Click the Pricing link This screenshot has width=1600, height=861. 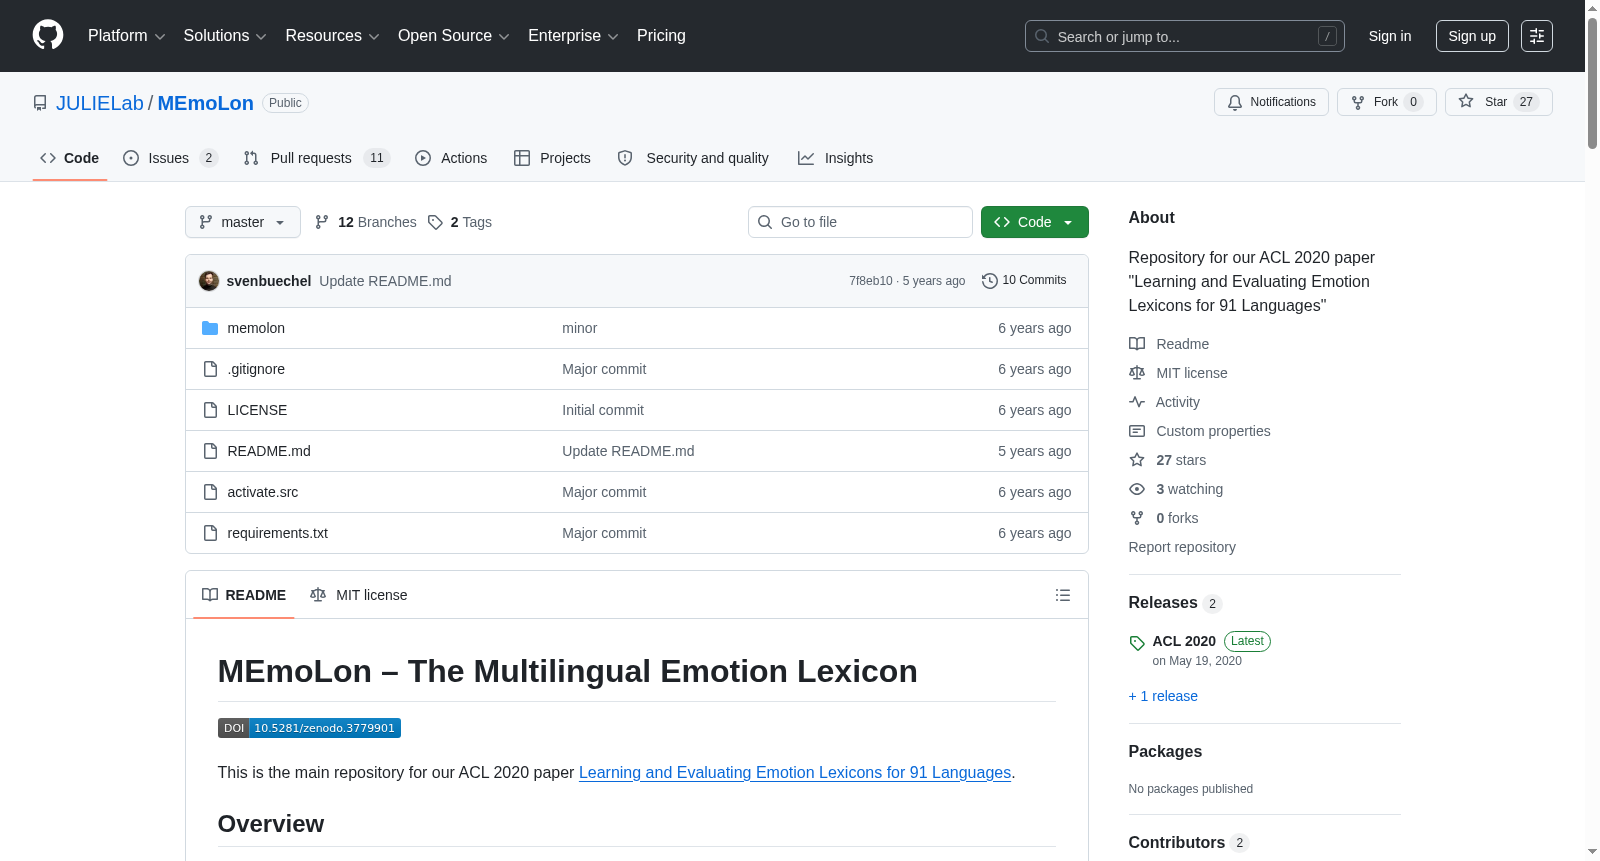coord(661,36)
